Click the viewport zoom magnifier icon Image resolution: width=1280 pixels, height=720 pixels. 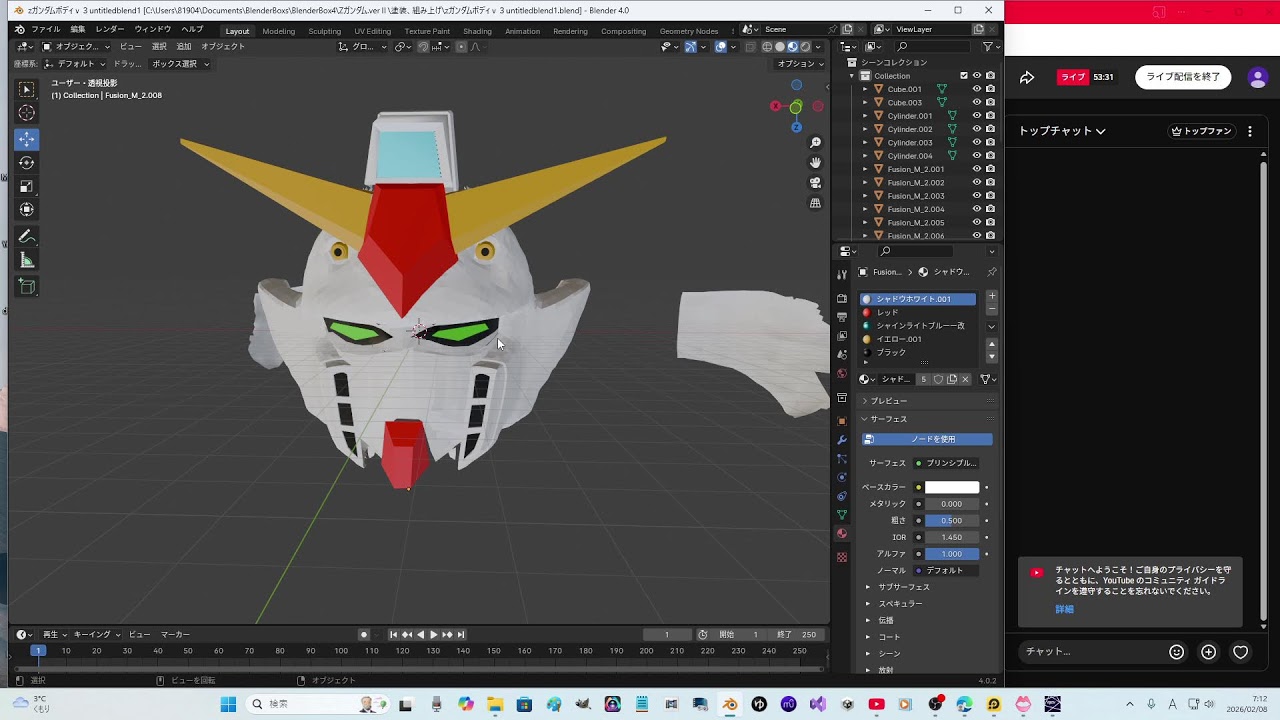816,143
